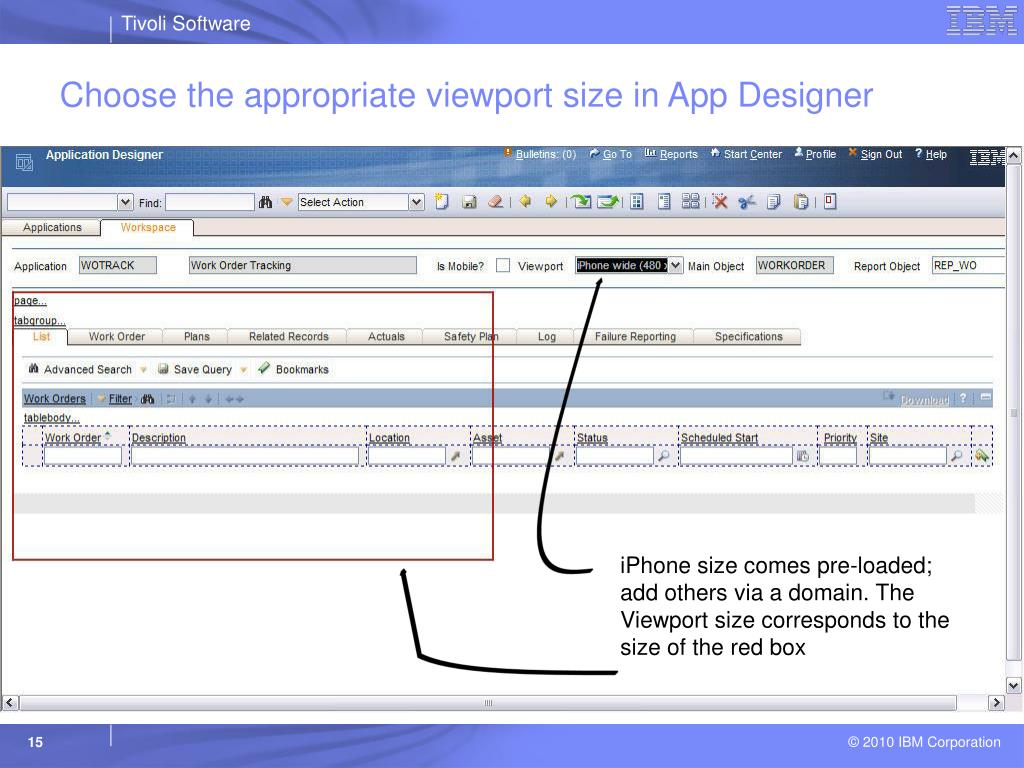Open the Specifications tab
The image size is (1024, 768).
pos(748,336)
